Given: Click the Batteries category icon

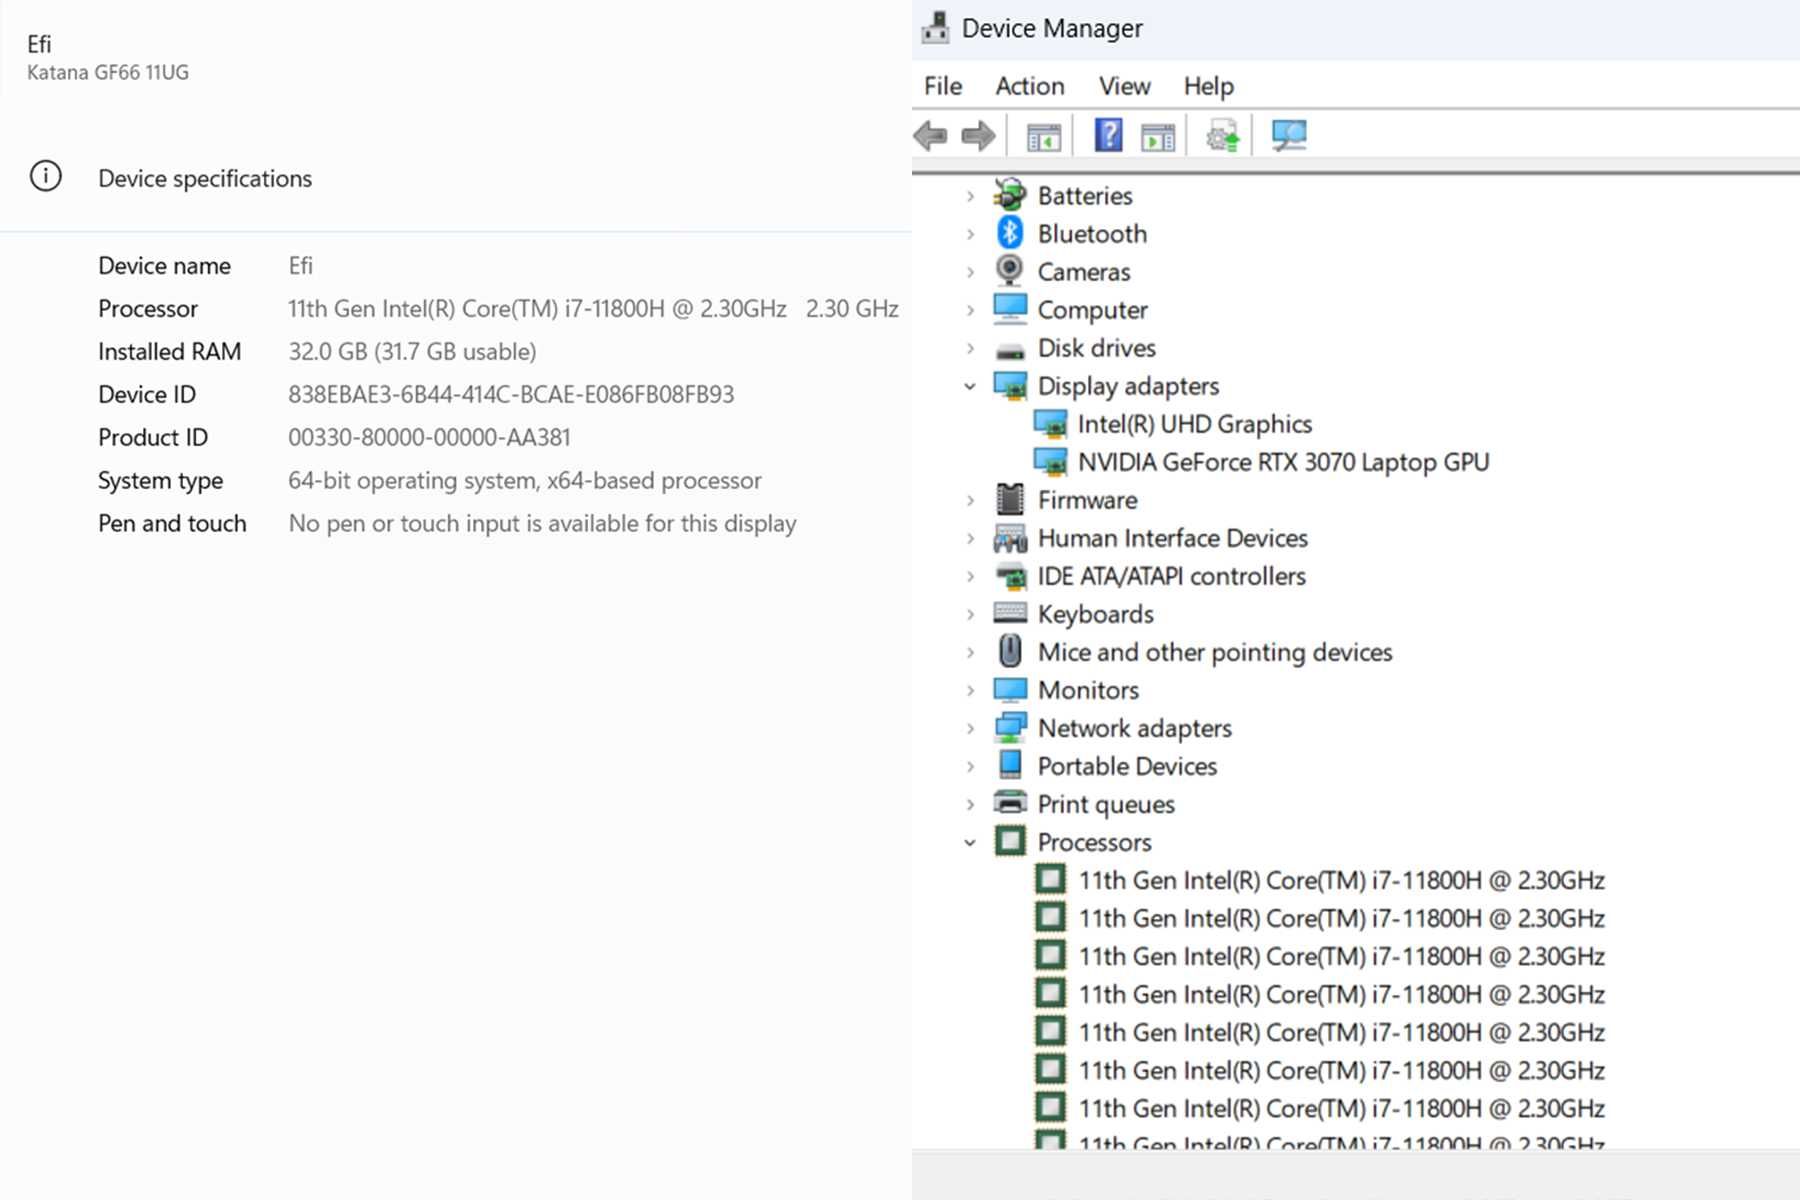Looking at the screenshot, I should pos(1010,195).
